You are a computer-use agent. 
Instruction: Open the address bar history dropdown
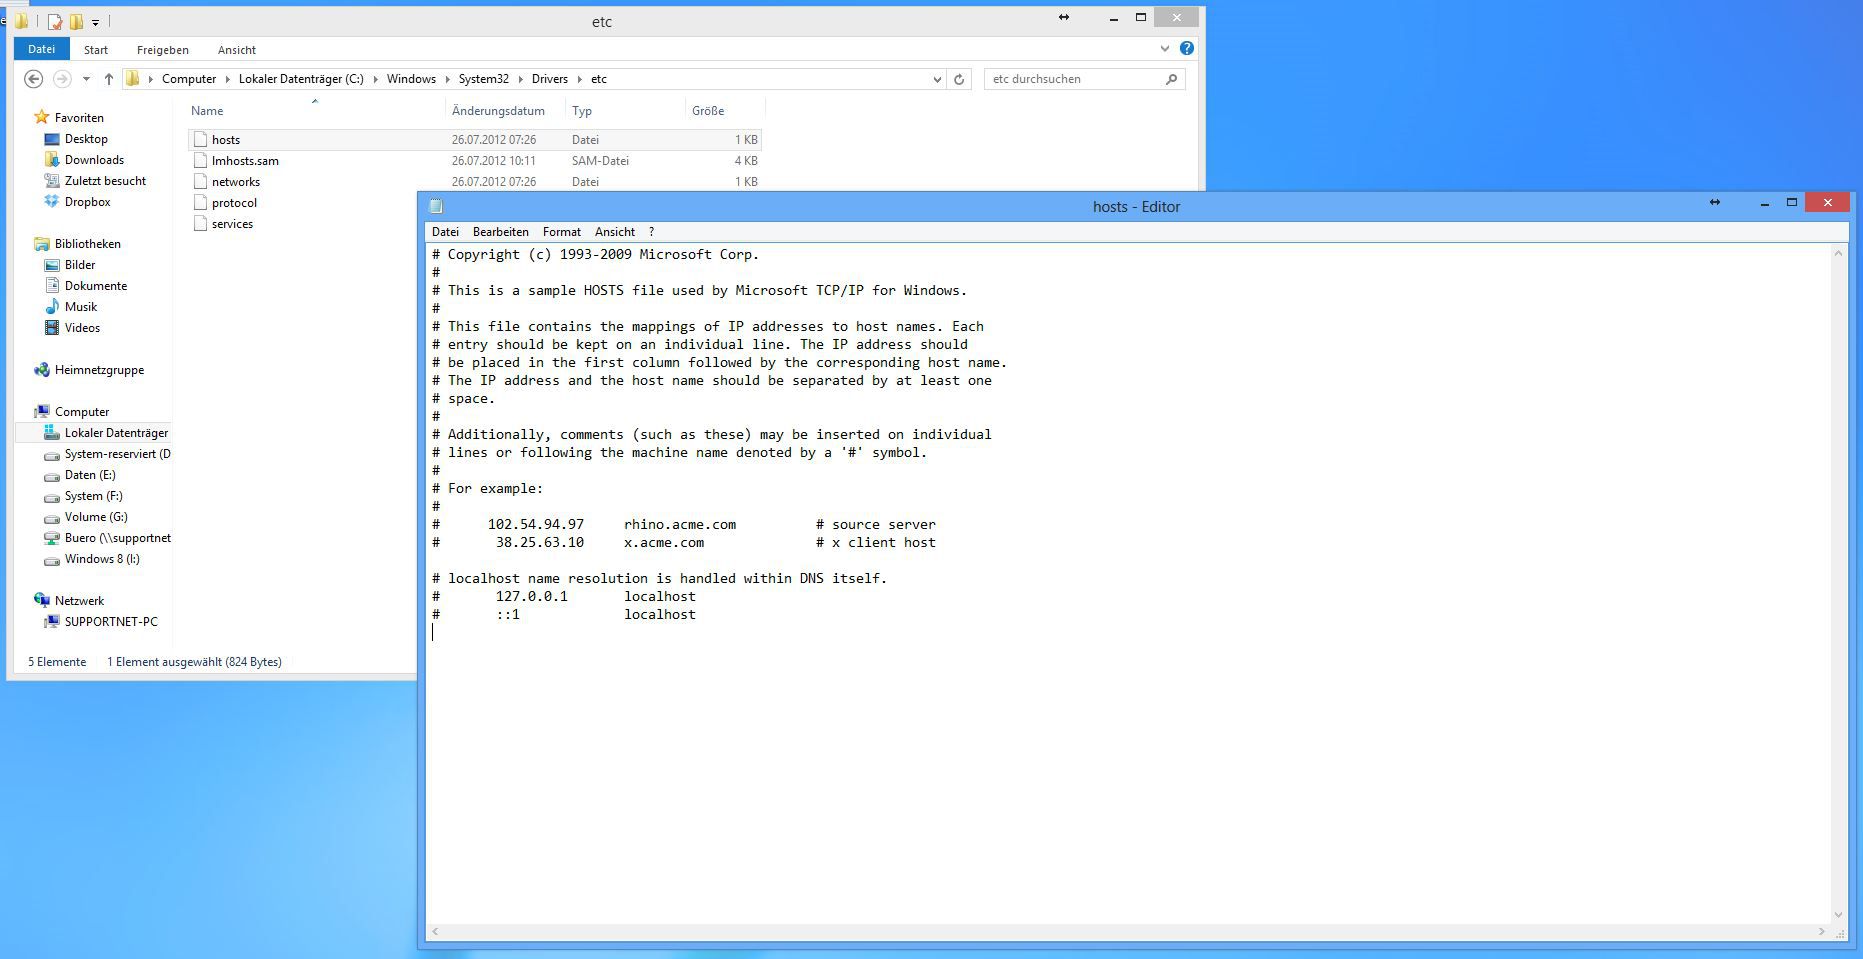937,79
